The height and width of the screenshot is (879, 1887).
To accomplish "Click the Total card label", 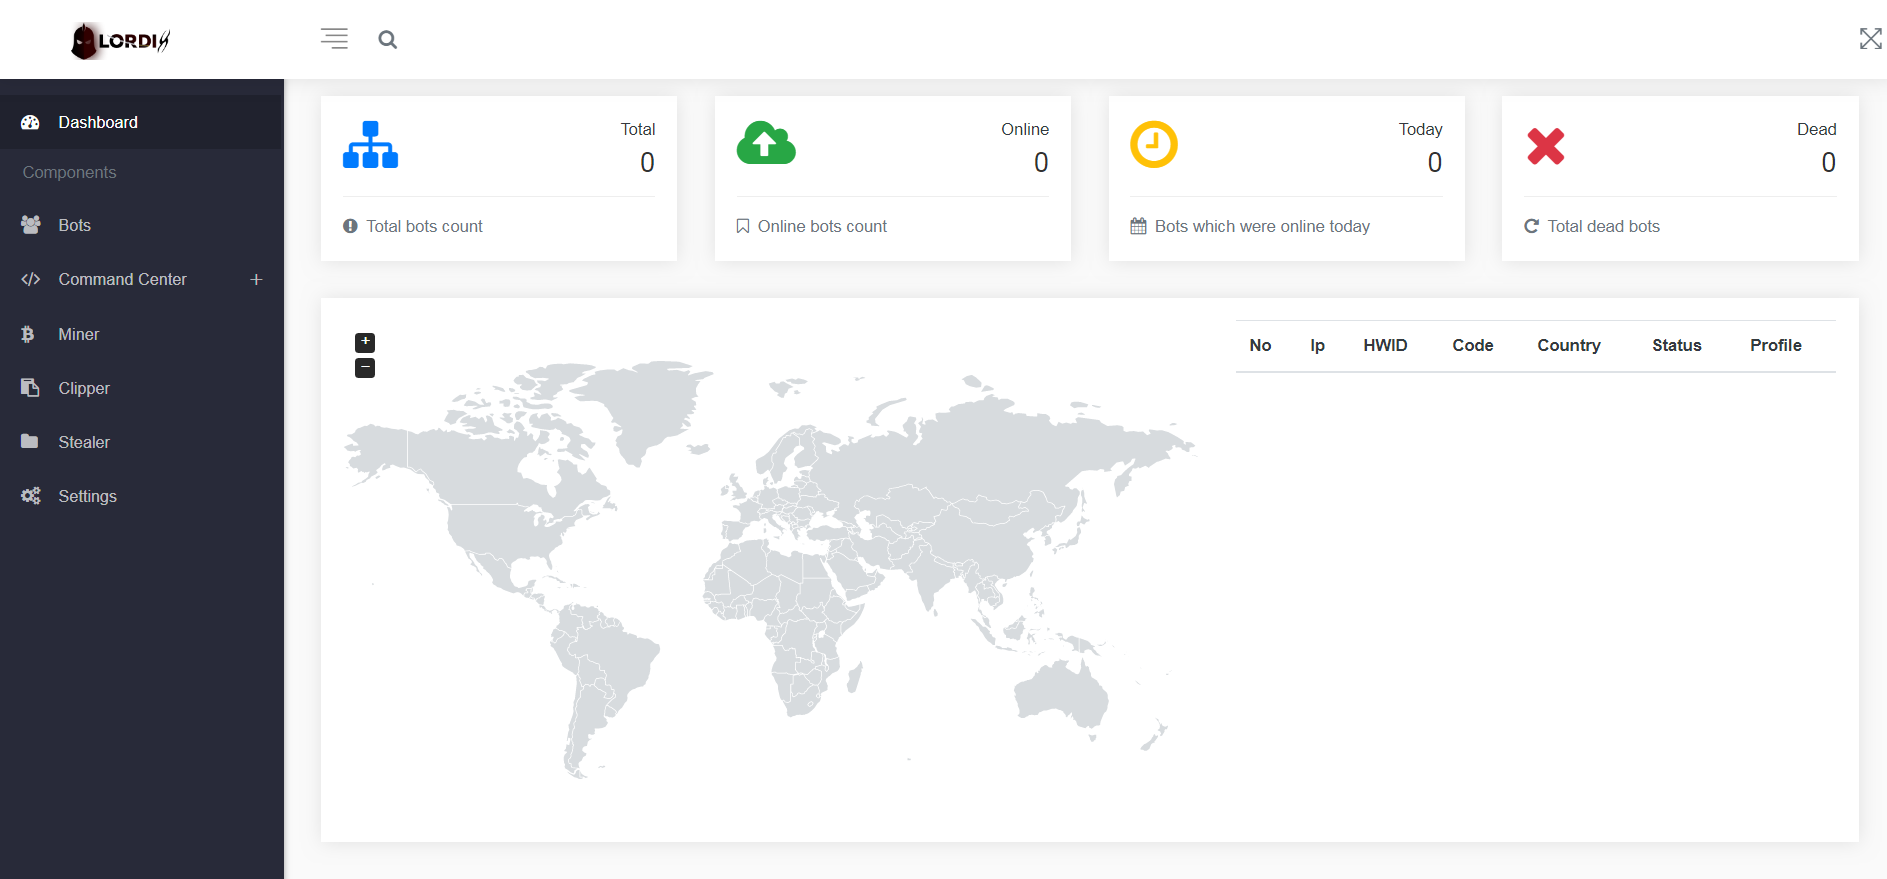I will pos(638,129).
